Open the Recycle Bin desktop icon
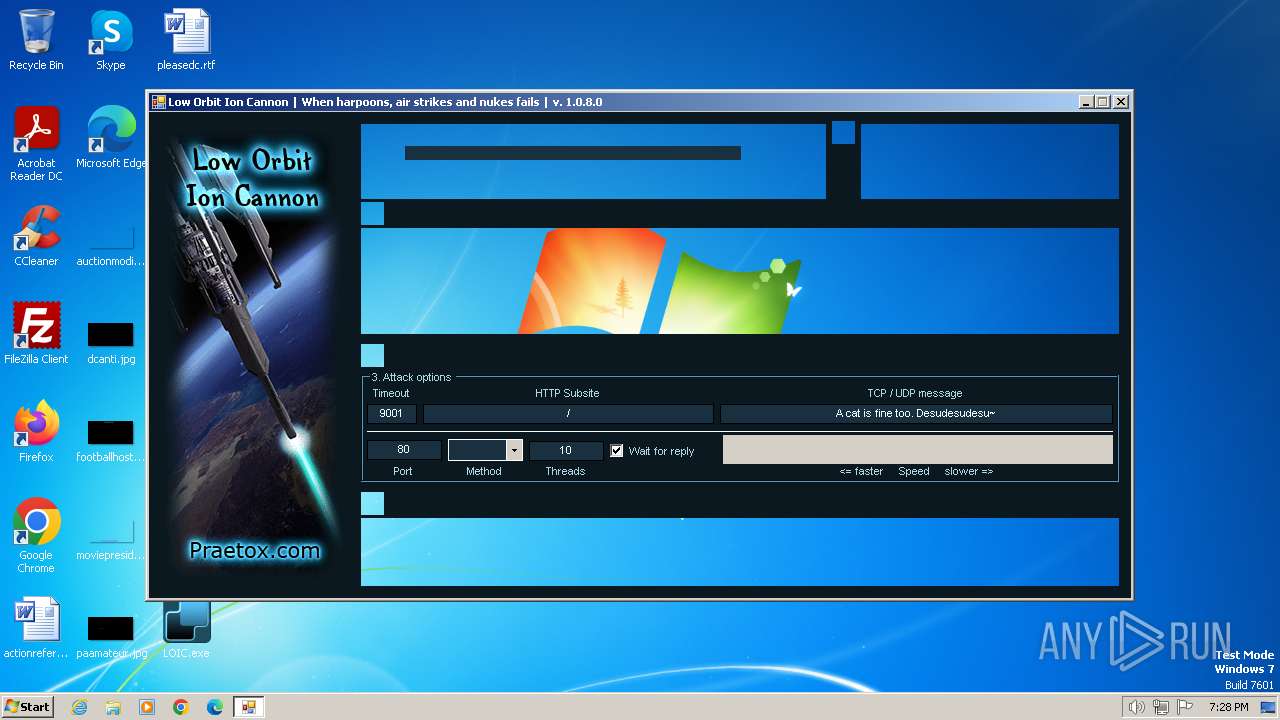Viewport: 1280px width, 720px height. [36, 40]
